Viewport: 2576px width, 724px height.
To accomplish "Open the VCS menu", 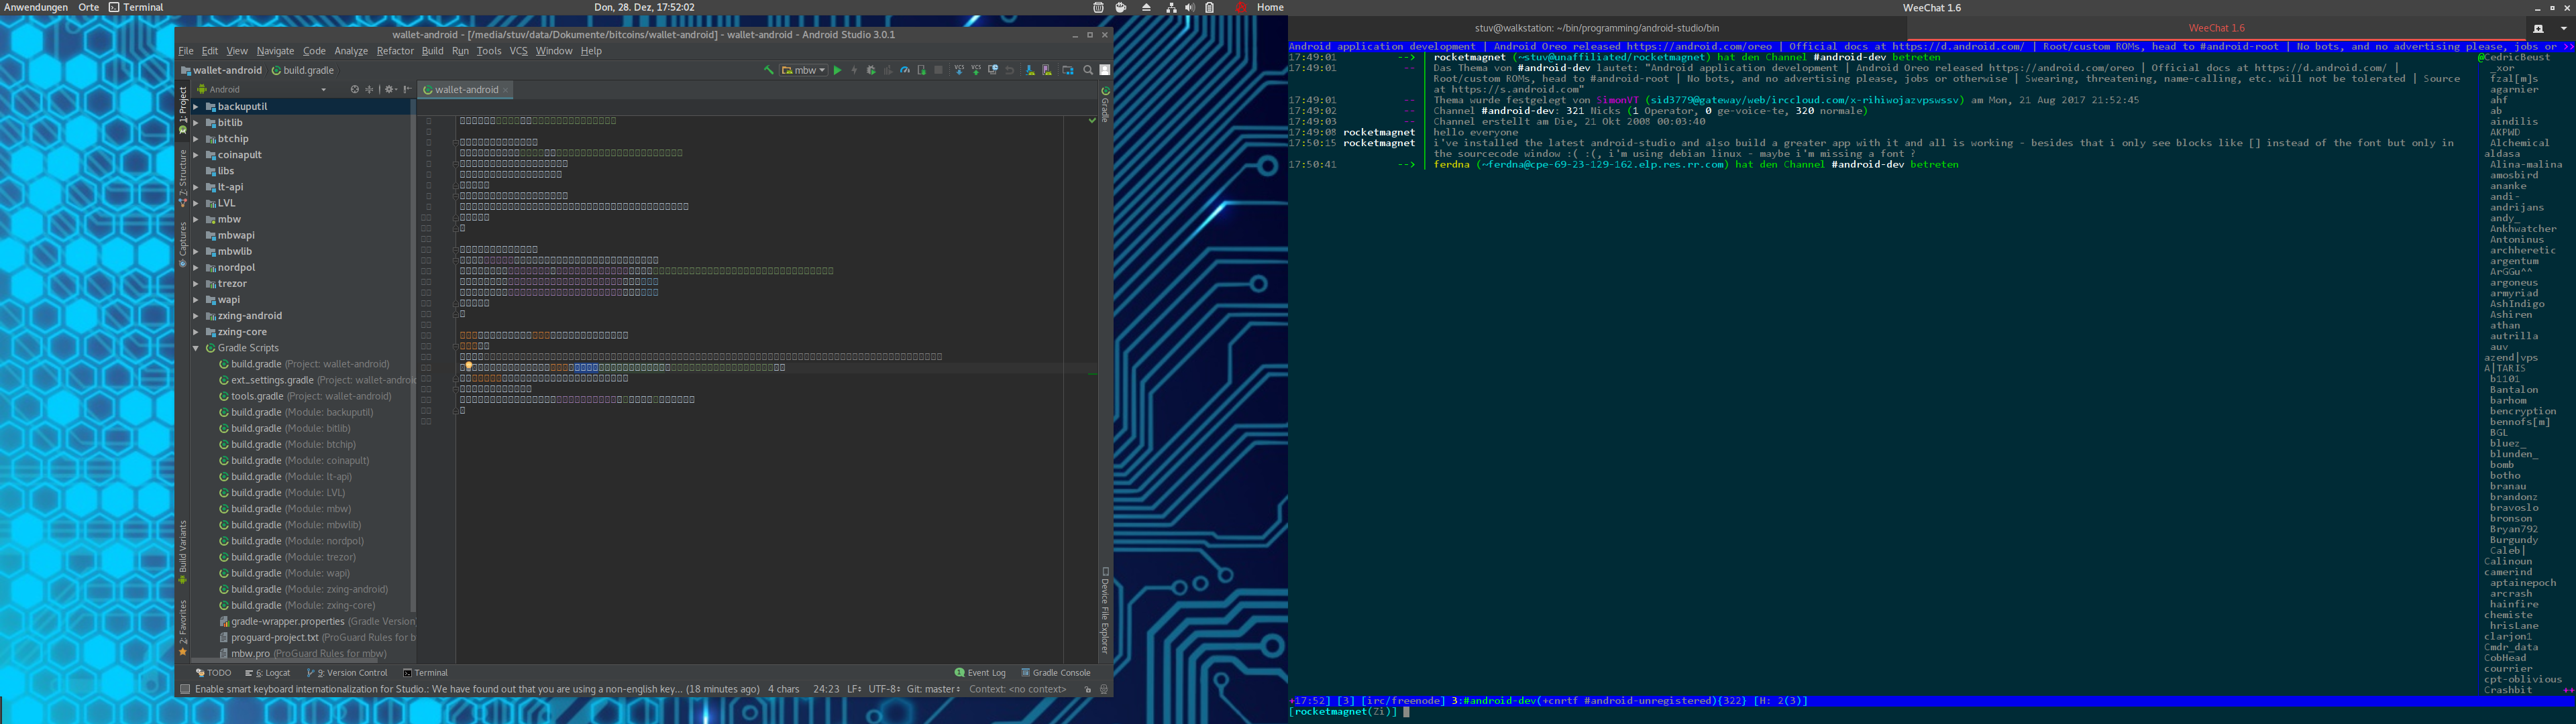I will pos(518,51).
